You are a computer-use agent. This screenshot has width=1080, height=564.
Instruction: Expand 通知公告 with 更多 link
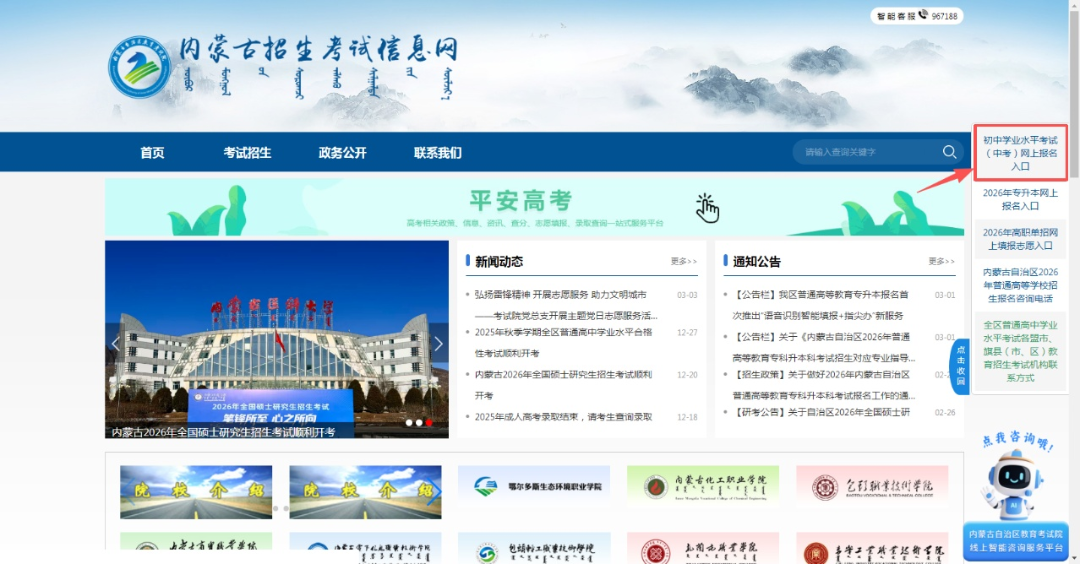tap(941, 262)
